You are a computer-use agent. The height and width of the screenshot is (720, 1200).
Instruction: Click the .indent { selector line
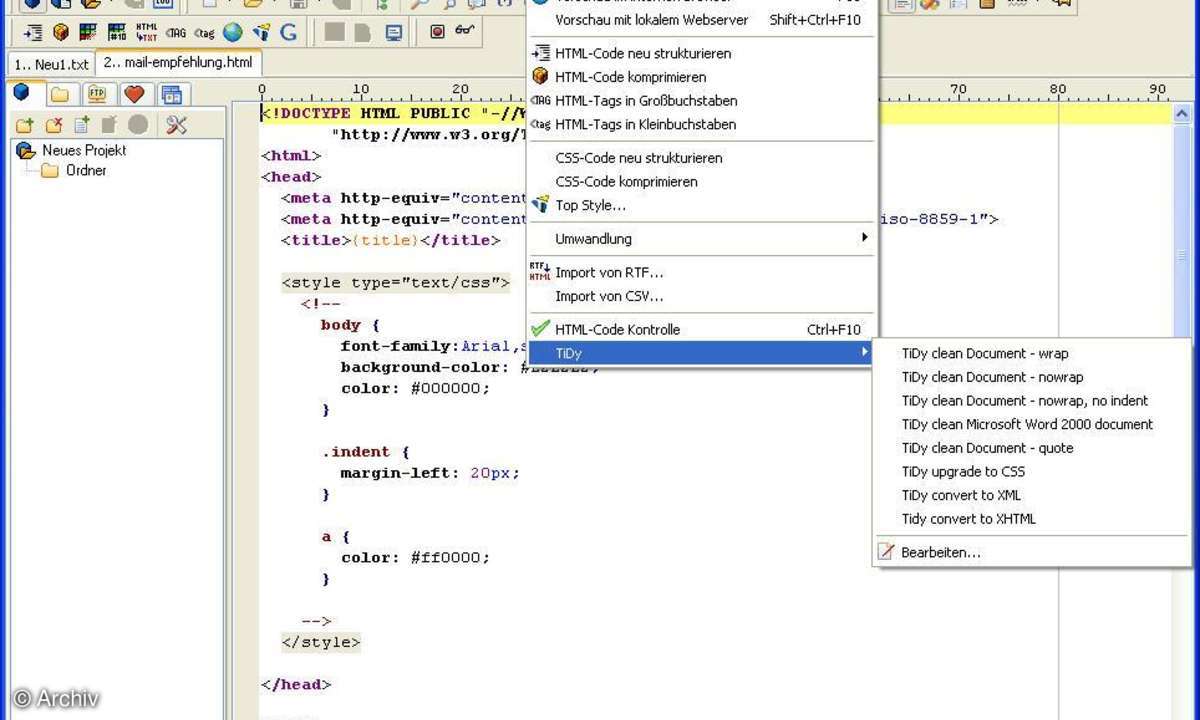(365, 452)
